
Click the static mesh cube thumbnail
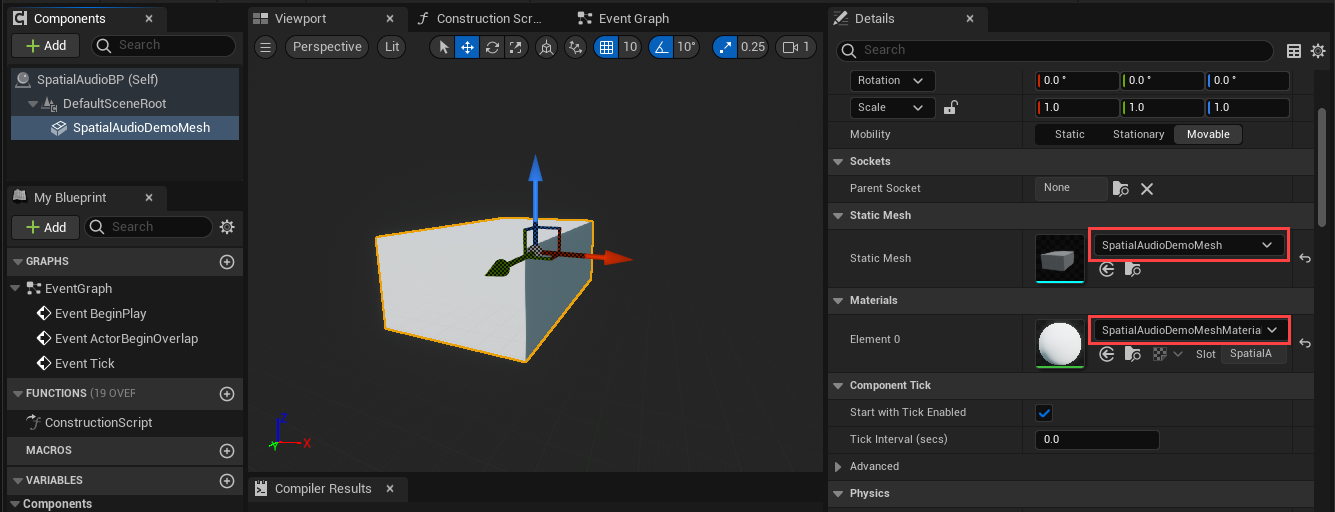pos(1060,259)
